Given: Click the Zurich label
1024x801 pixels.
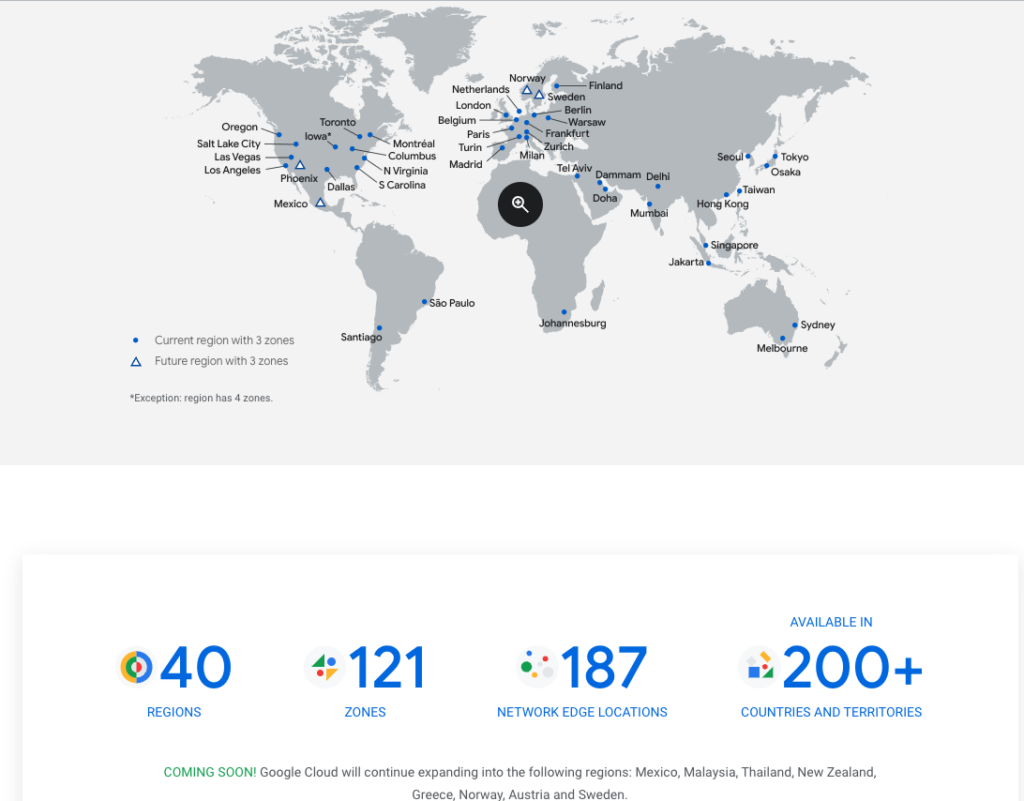Looking at the screenshot, I should [x=558, y=147].
